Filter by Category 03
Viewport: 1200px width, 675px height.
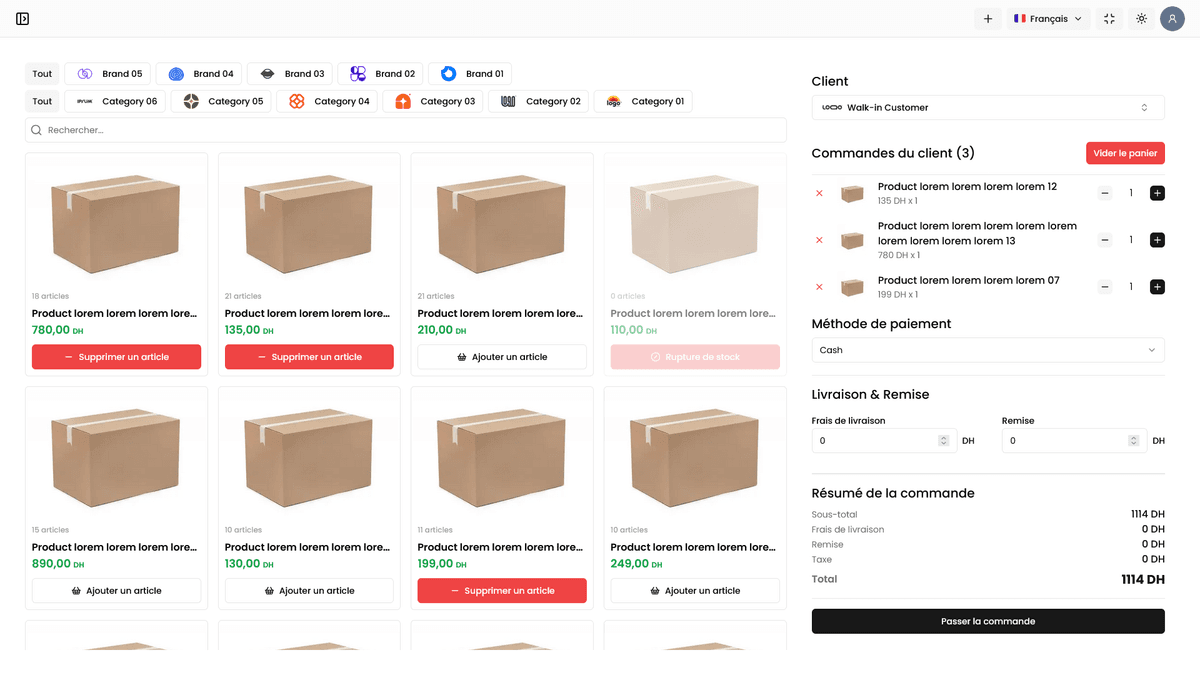[x=433, y=101]
